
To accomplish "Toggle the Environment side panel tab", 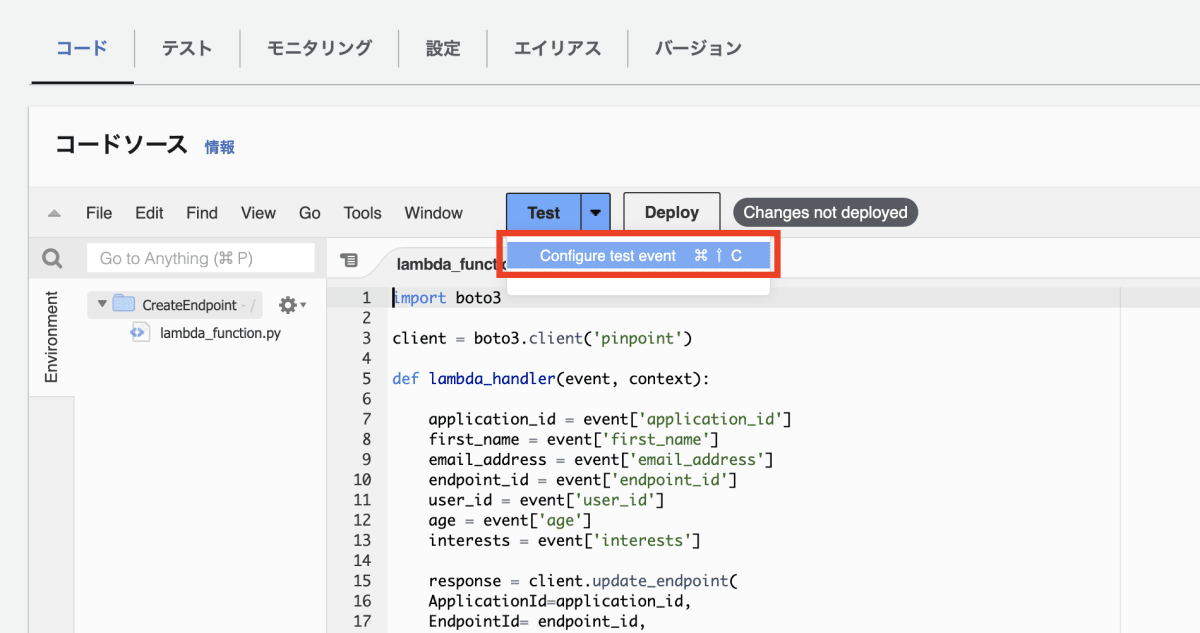I will click(51, 337).
